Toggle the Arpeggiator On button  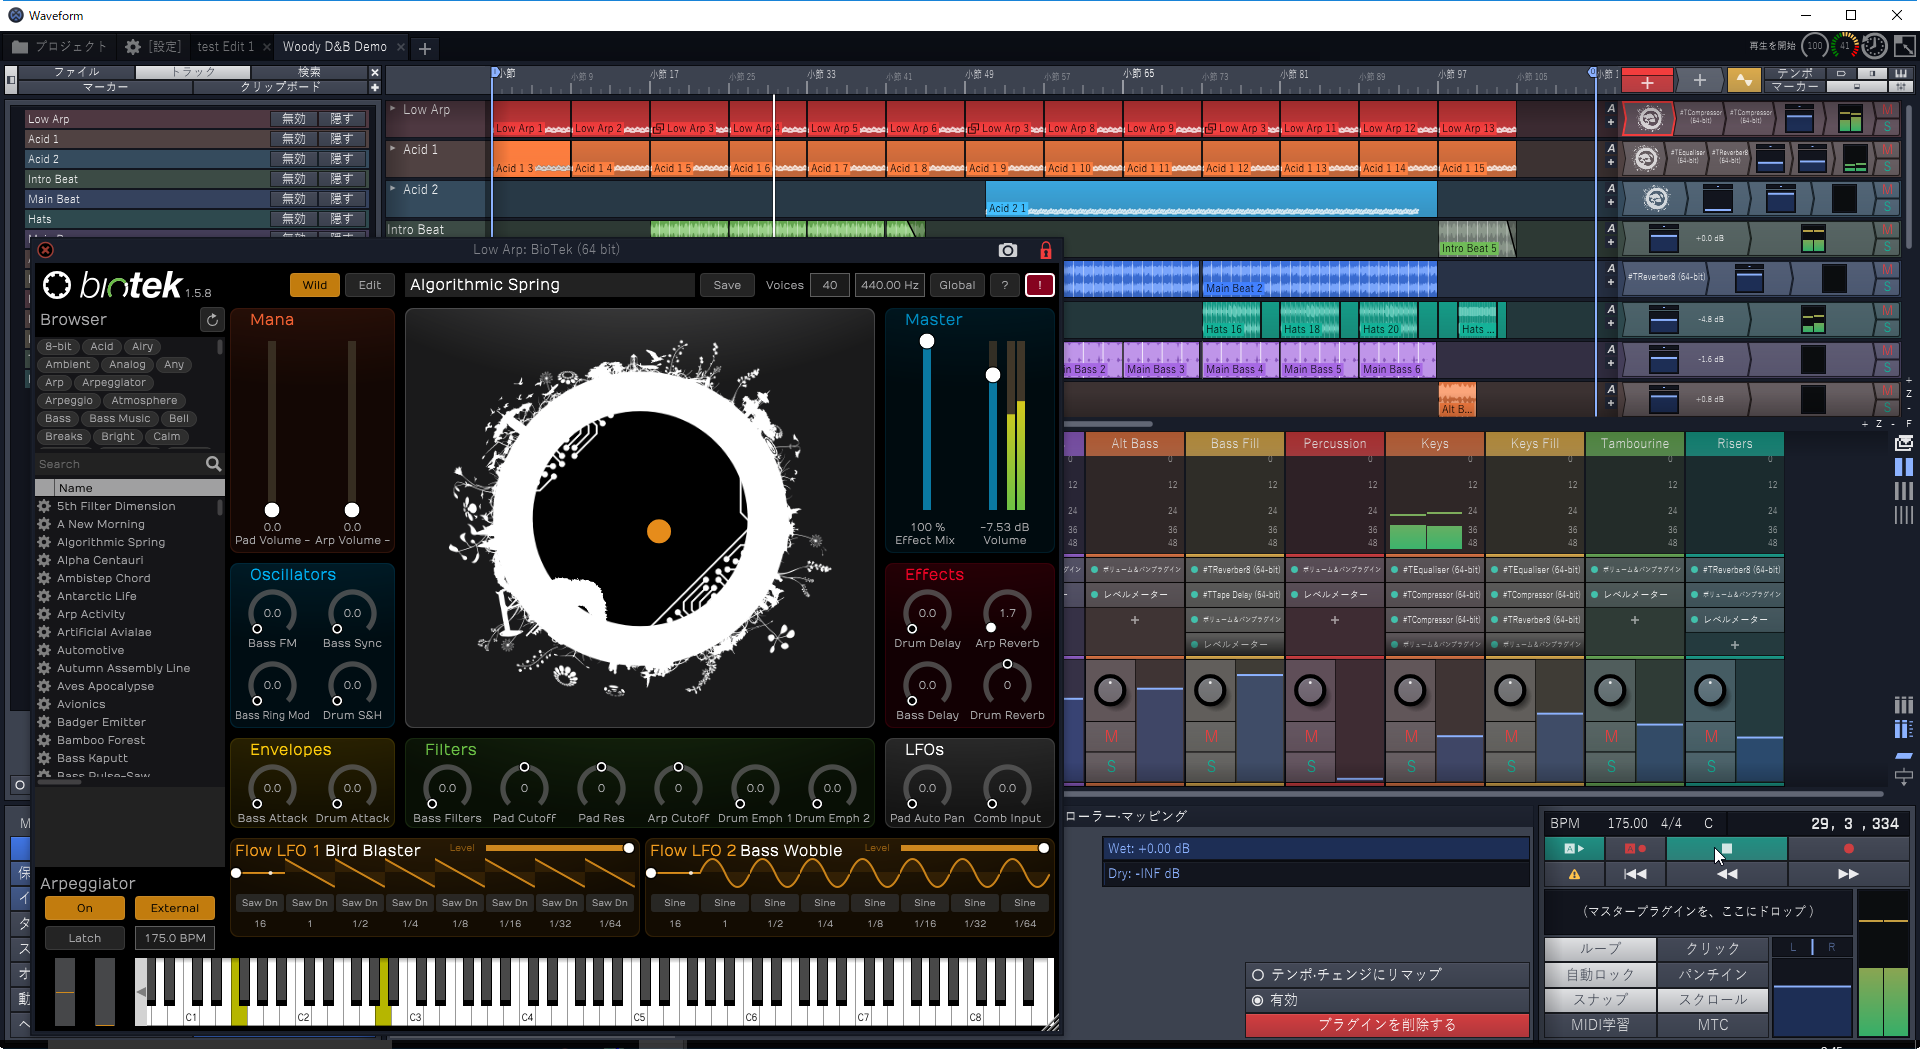click(85, 908)
